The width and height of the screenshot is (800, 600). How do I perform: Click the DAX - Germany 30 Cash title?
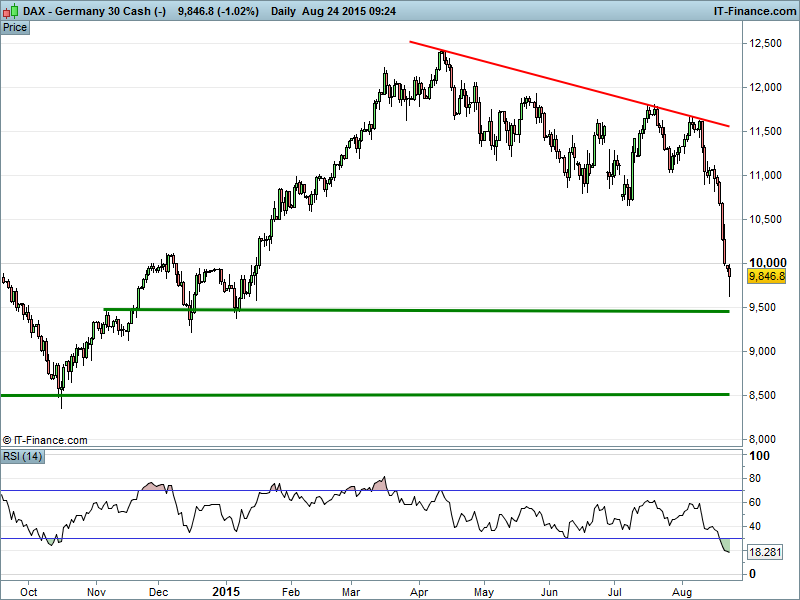87,11
